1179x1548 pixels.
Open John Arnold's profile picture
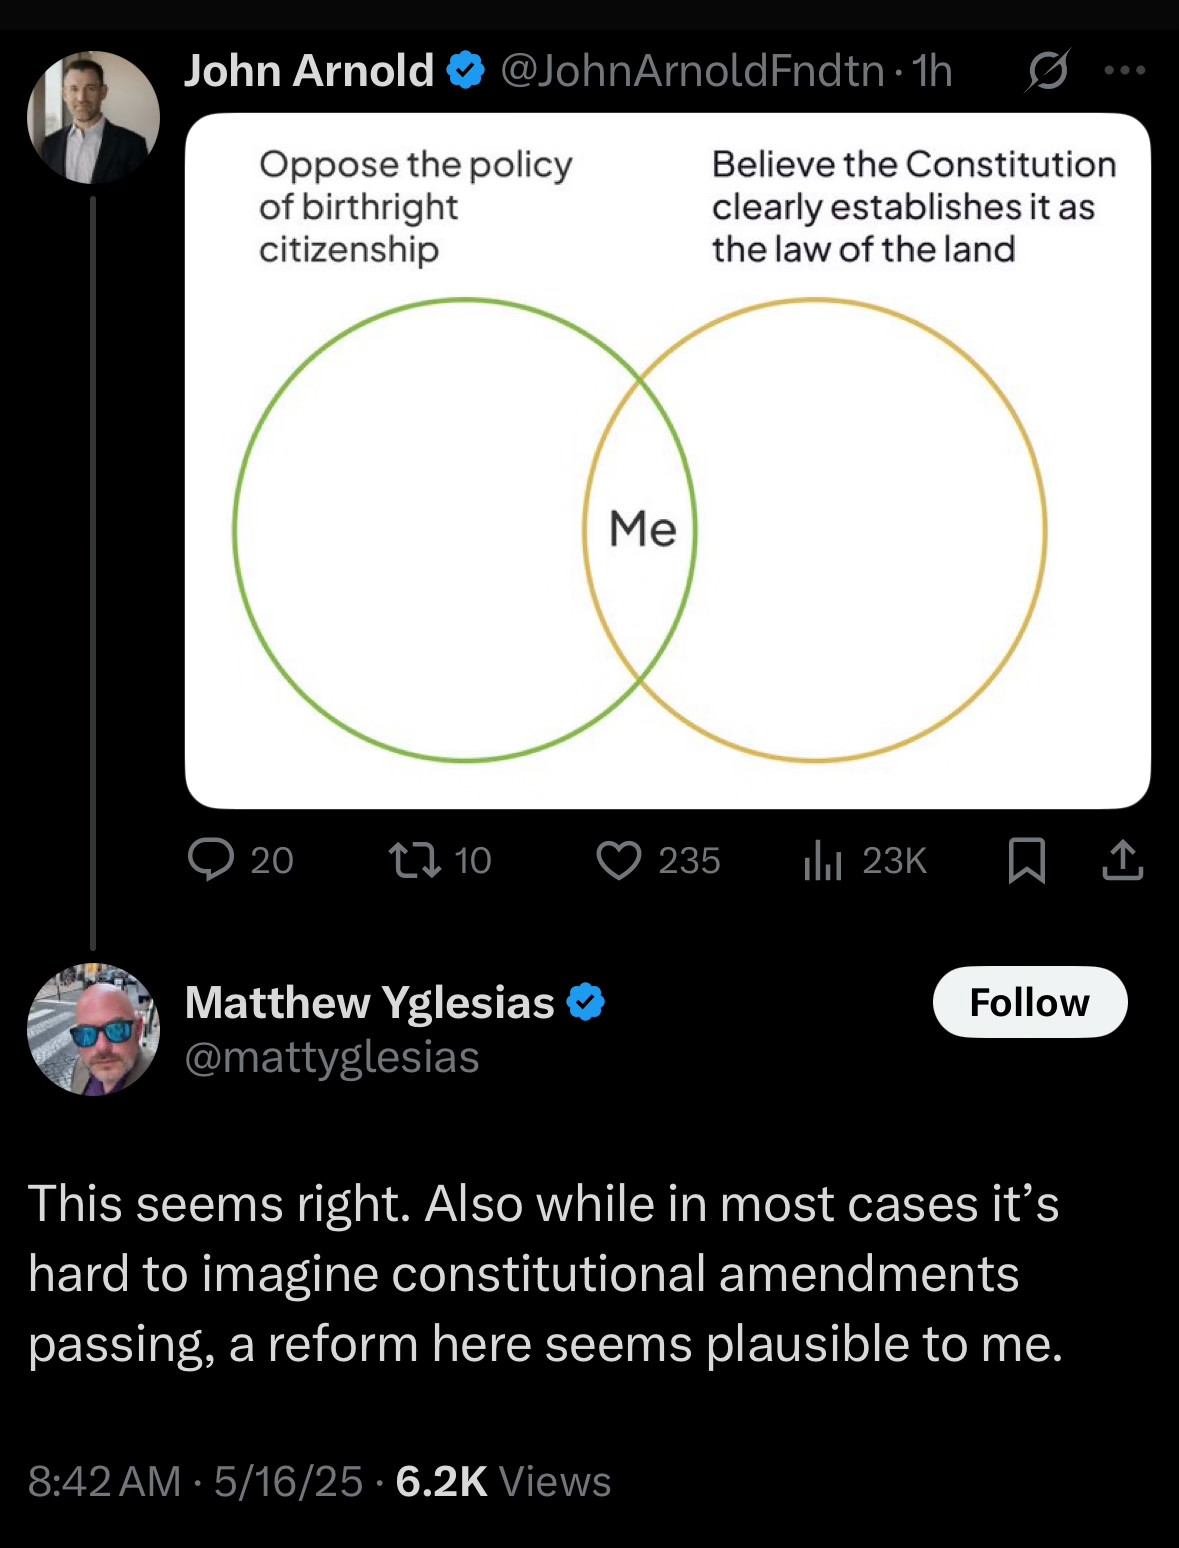(93, 118)
